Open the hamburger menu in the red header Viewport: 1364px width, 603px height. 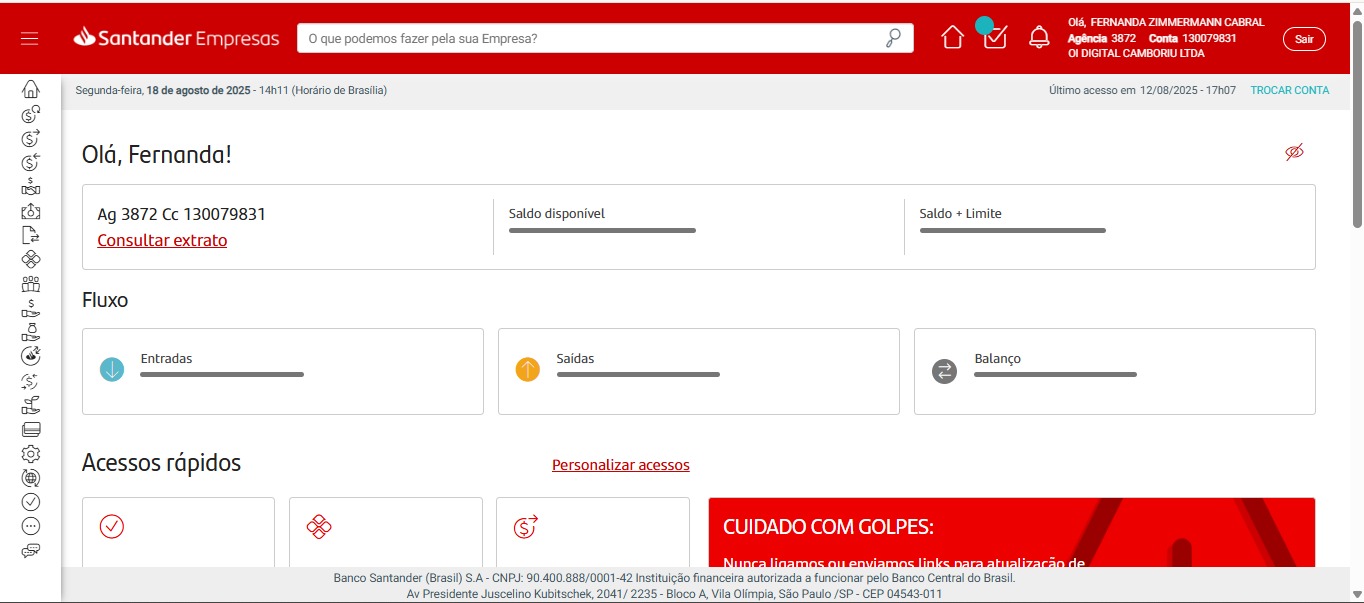tap(29, 38)
